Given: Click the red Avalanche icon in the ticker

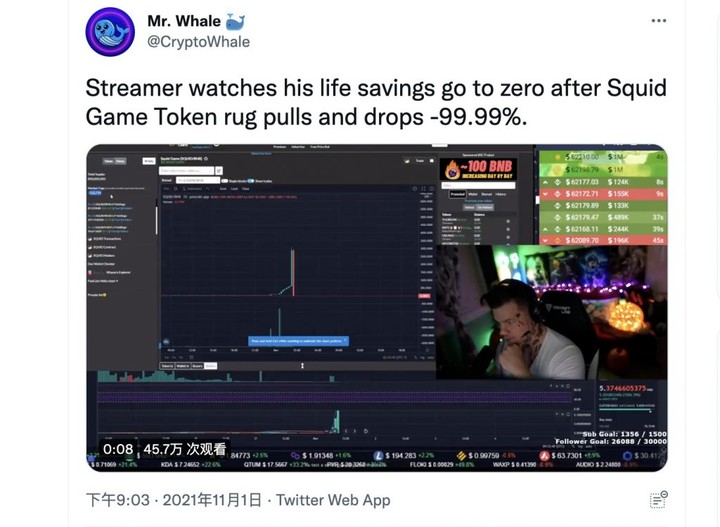Looking at the screenshot, I should click(x=545, y=455).
